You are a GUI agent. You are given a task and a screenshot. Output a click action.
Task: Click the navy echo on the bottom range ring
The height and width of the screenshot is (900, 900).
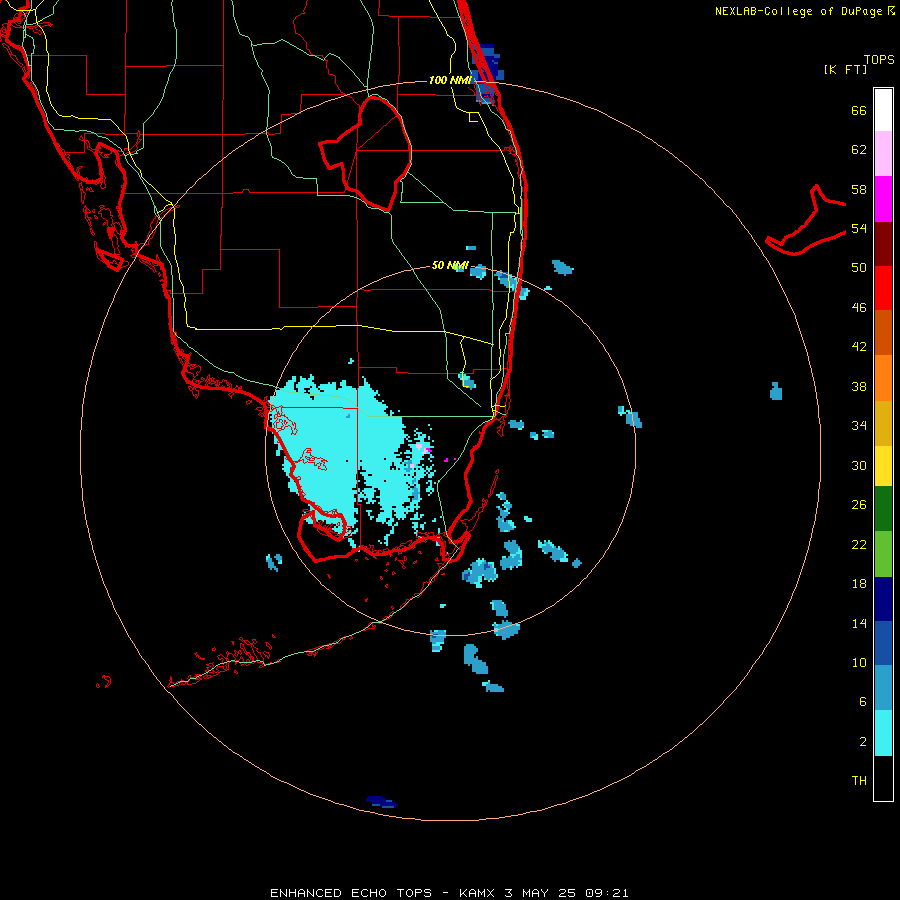[x=381, y=802]
